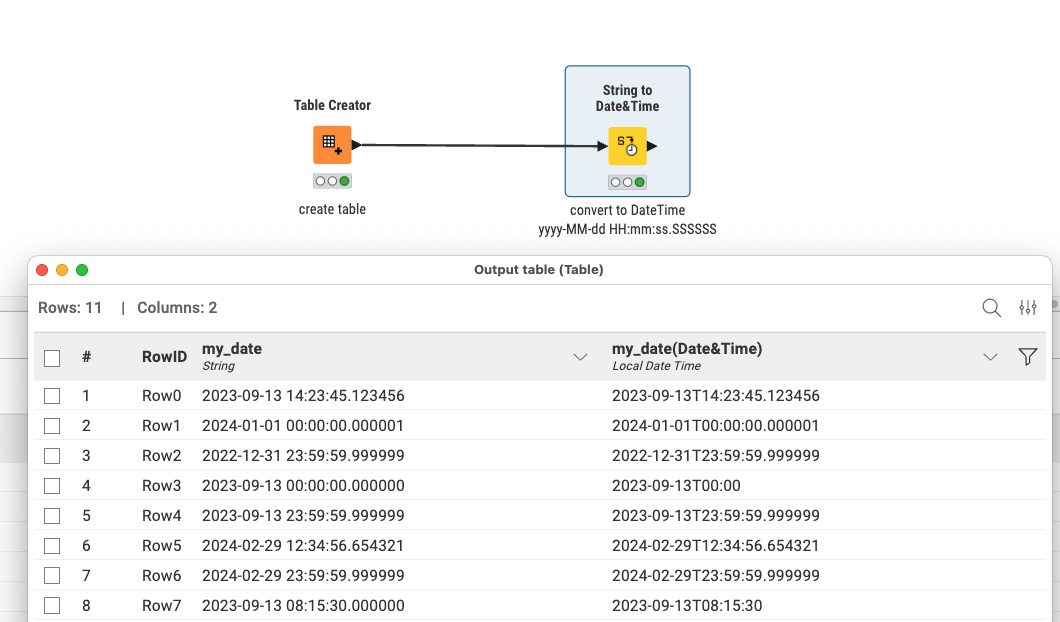Tick the checkbox for Row3
The image size is (1060, 622).
tap(52, 486)
